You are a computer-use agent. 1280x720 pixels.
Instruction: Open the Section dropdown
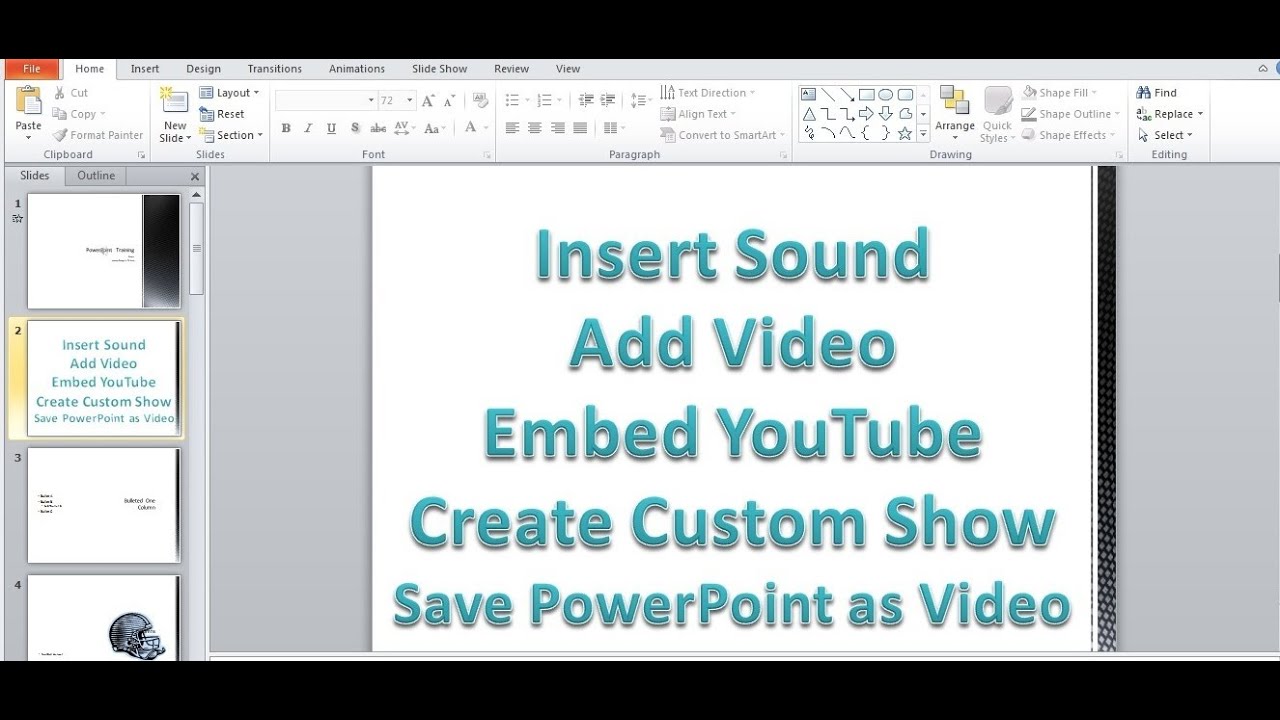[231, 135]
